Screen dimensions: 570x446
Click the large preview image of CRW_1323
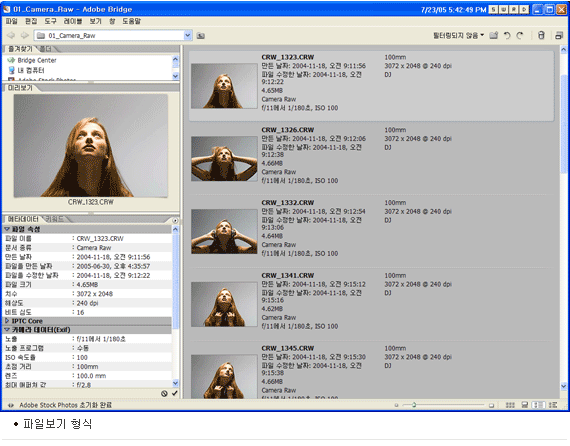coord(91,146)
